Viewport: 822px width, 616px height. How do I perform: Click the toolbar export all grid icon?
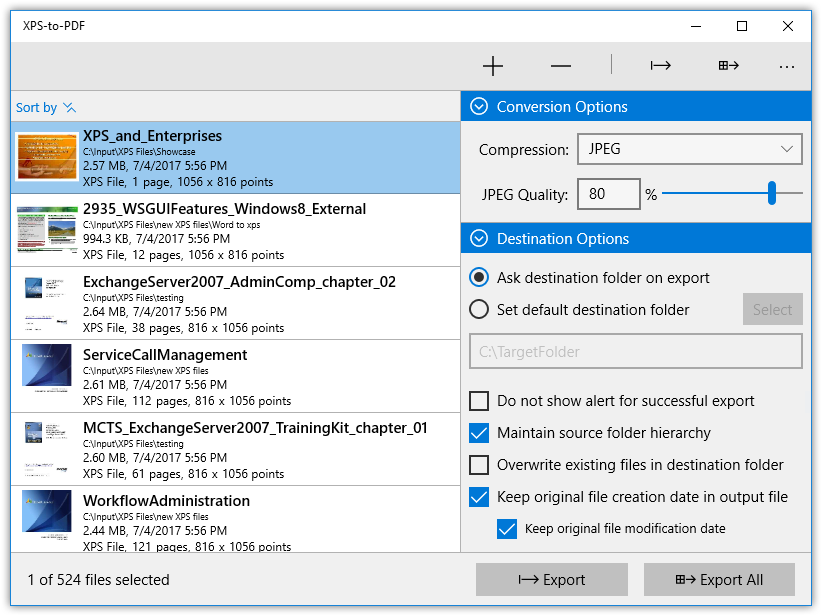click(x=727, y=66)
